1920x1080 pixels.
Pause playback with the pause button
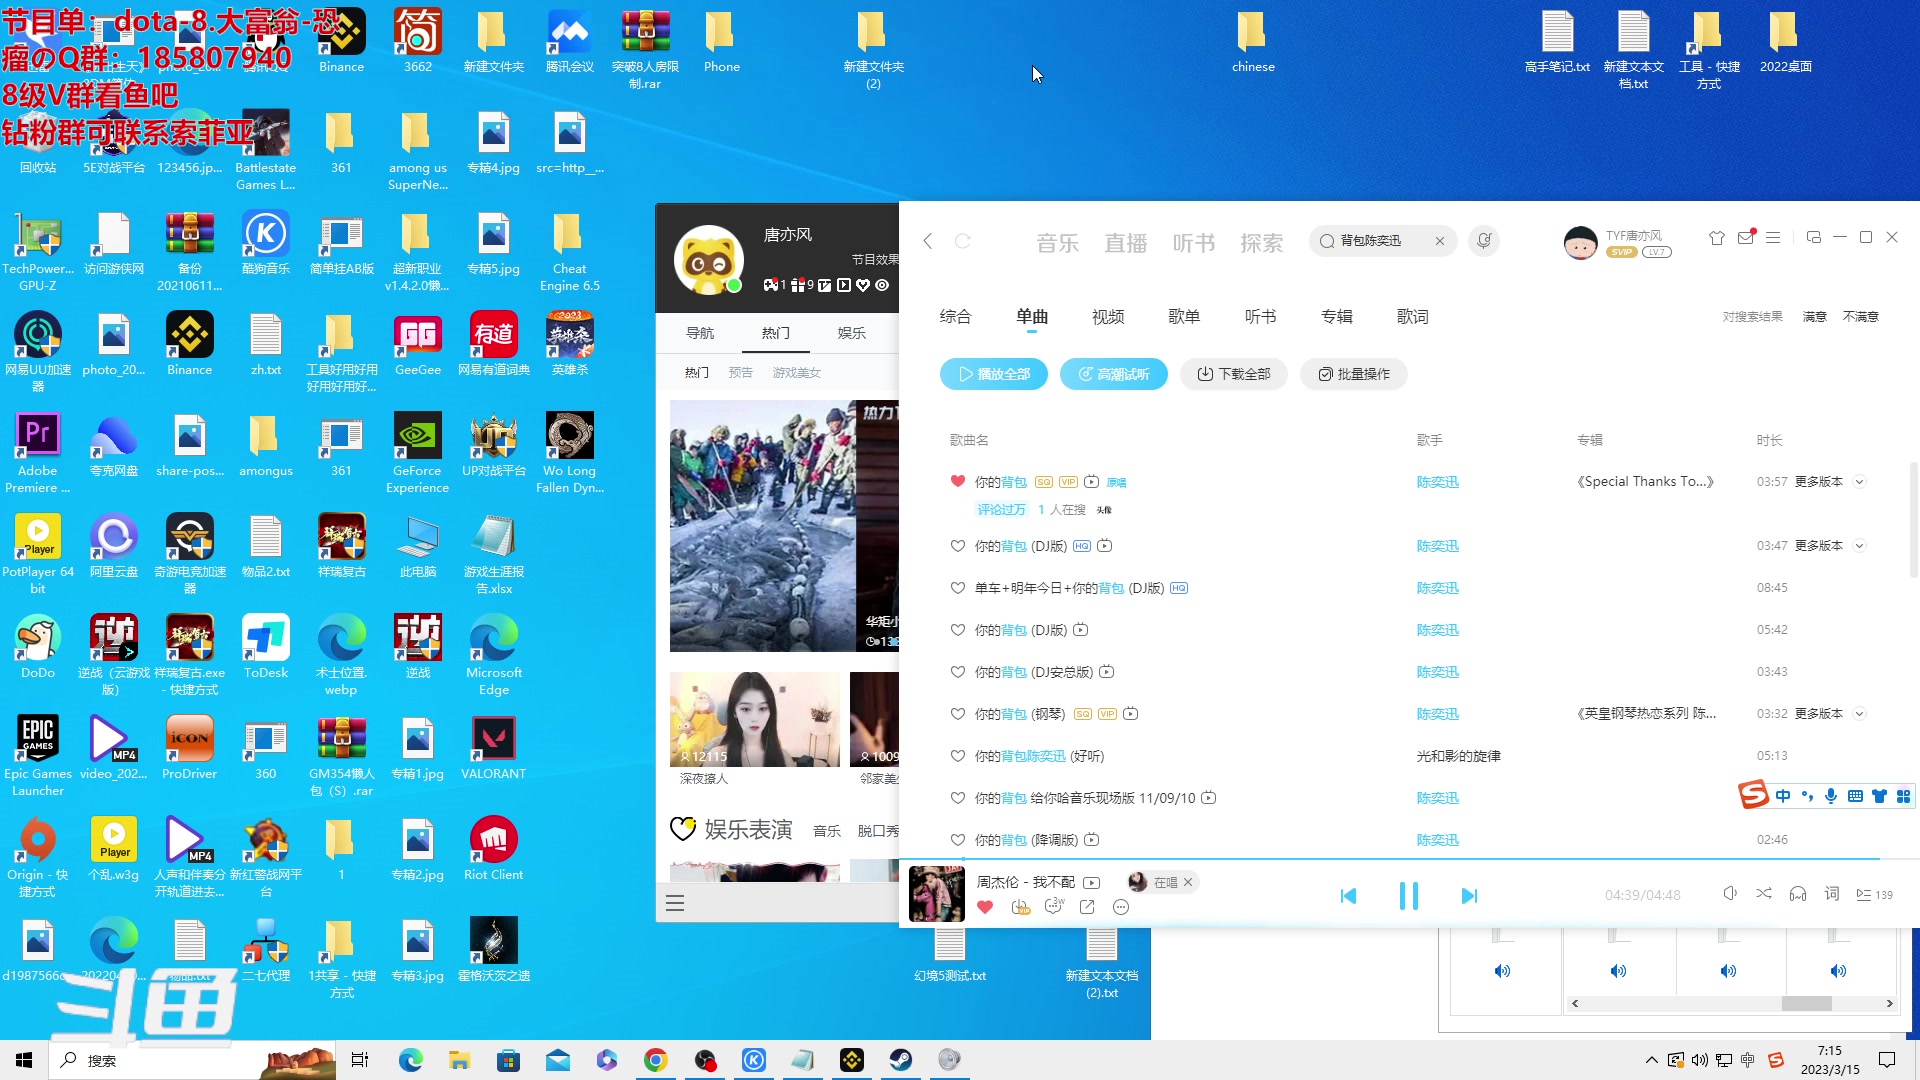[x=1408, y=895]
